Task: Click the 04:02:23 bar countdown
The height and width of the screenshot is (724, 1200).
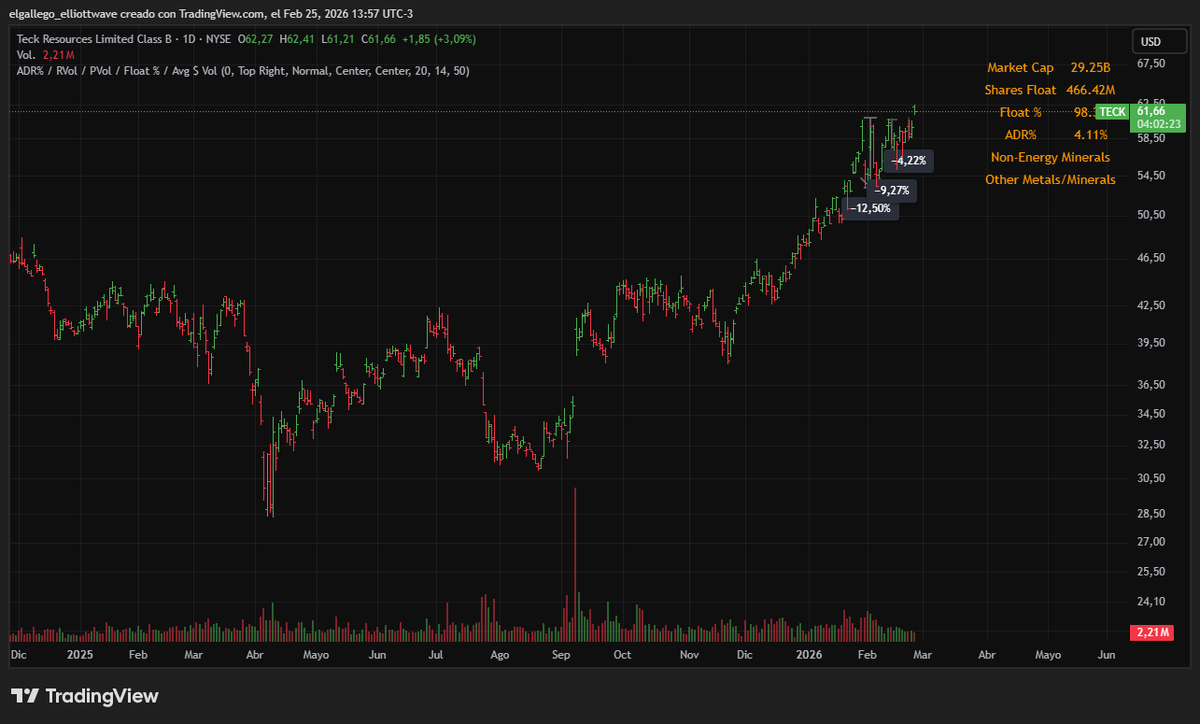Action: click(1157, 124)
